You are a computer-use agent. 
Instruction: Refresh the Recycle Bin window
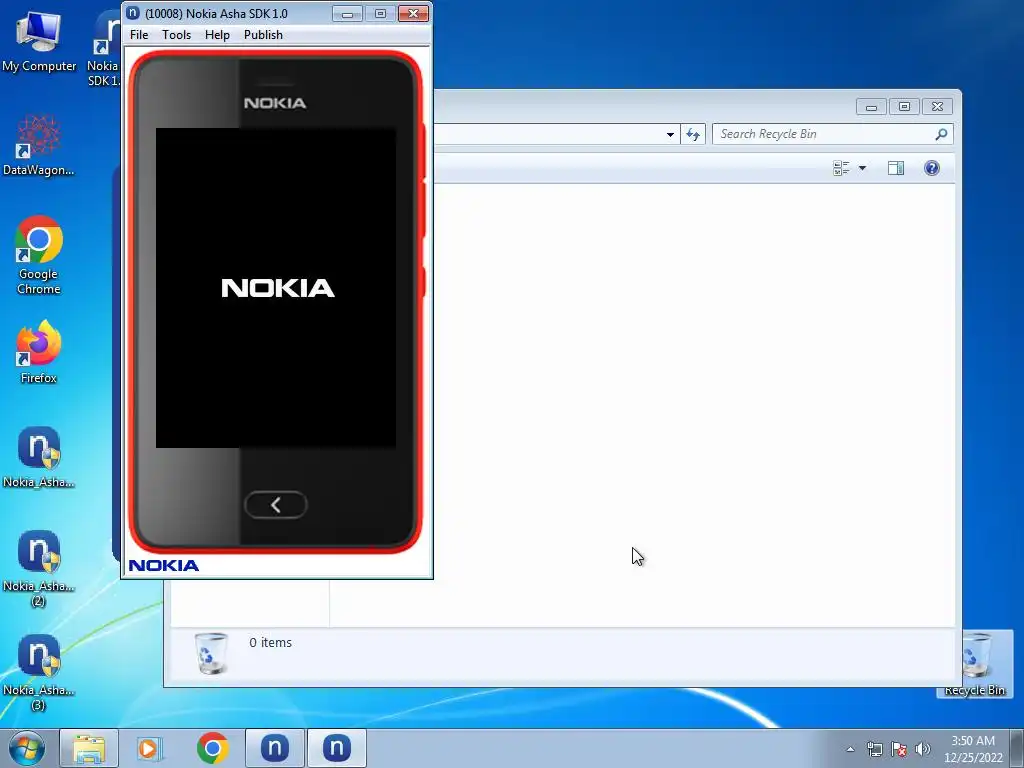pyautogui.click(x=693, y=135)
